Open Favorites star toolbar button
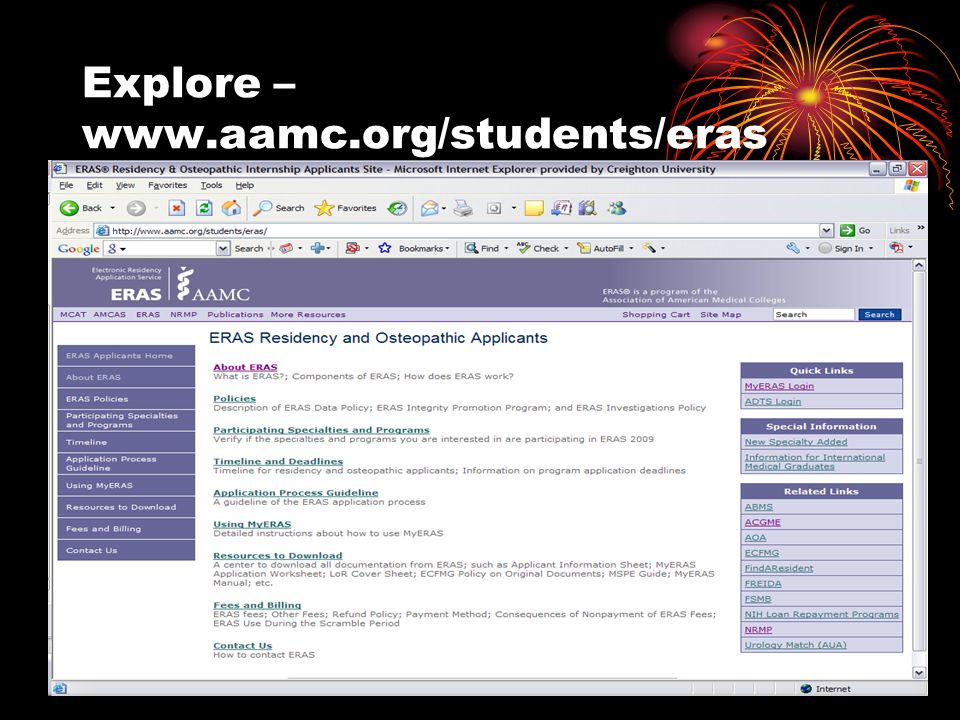 (x=345, y=208)
